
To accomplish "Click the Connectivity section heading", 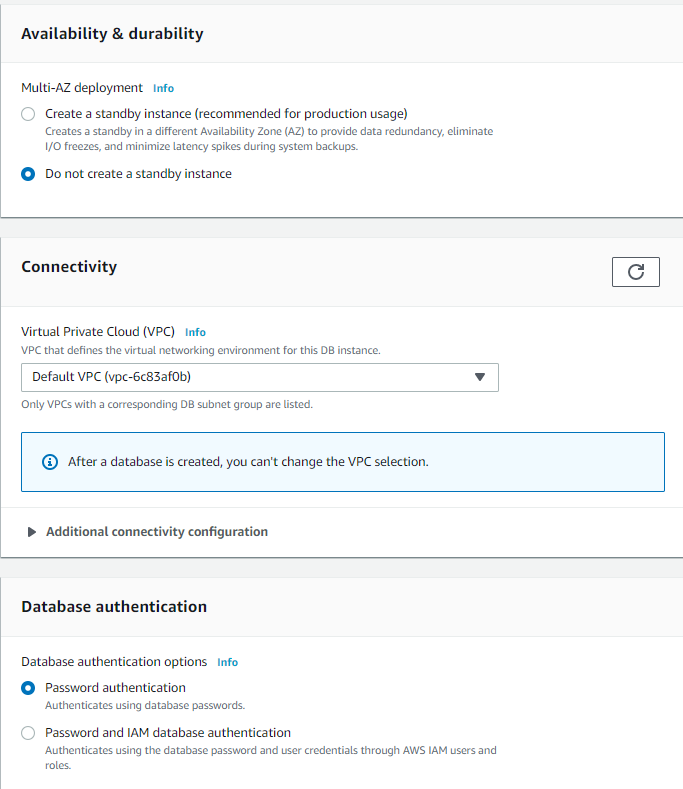I will point(69,267).
